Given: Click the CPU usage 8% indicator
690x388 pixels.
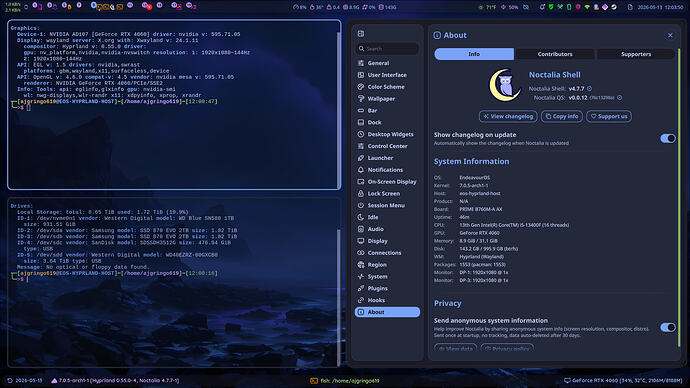Looking at the screenshot, I should tap(300, 7).
